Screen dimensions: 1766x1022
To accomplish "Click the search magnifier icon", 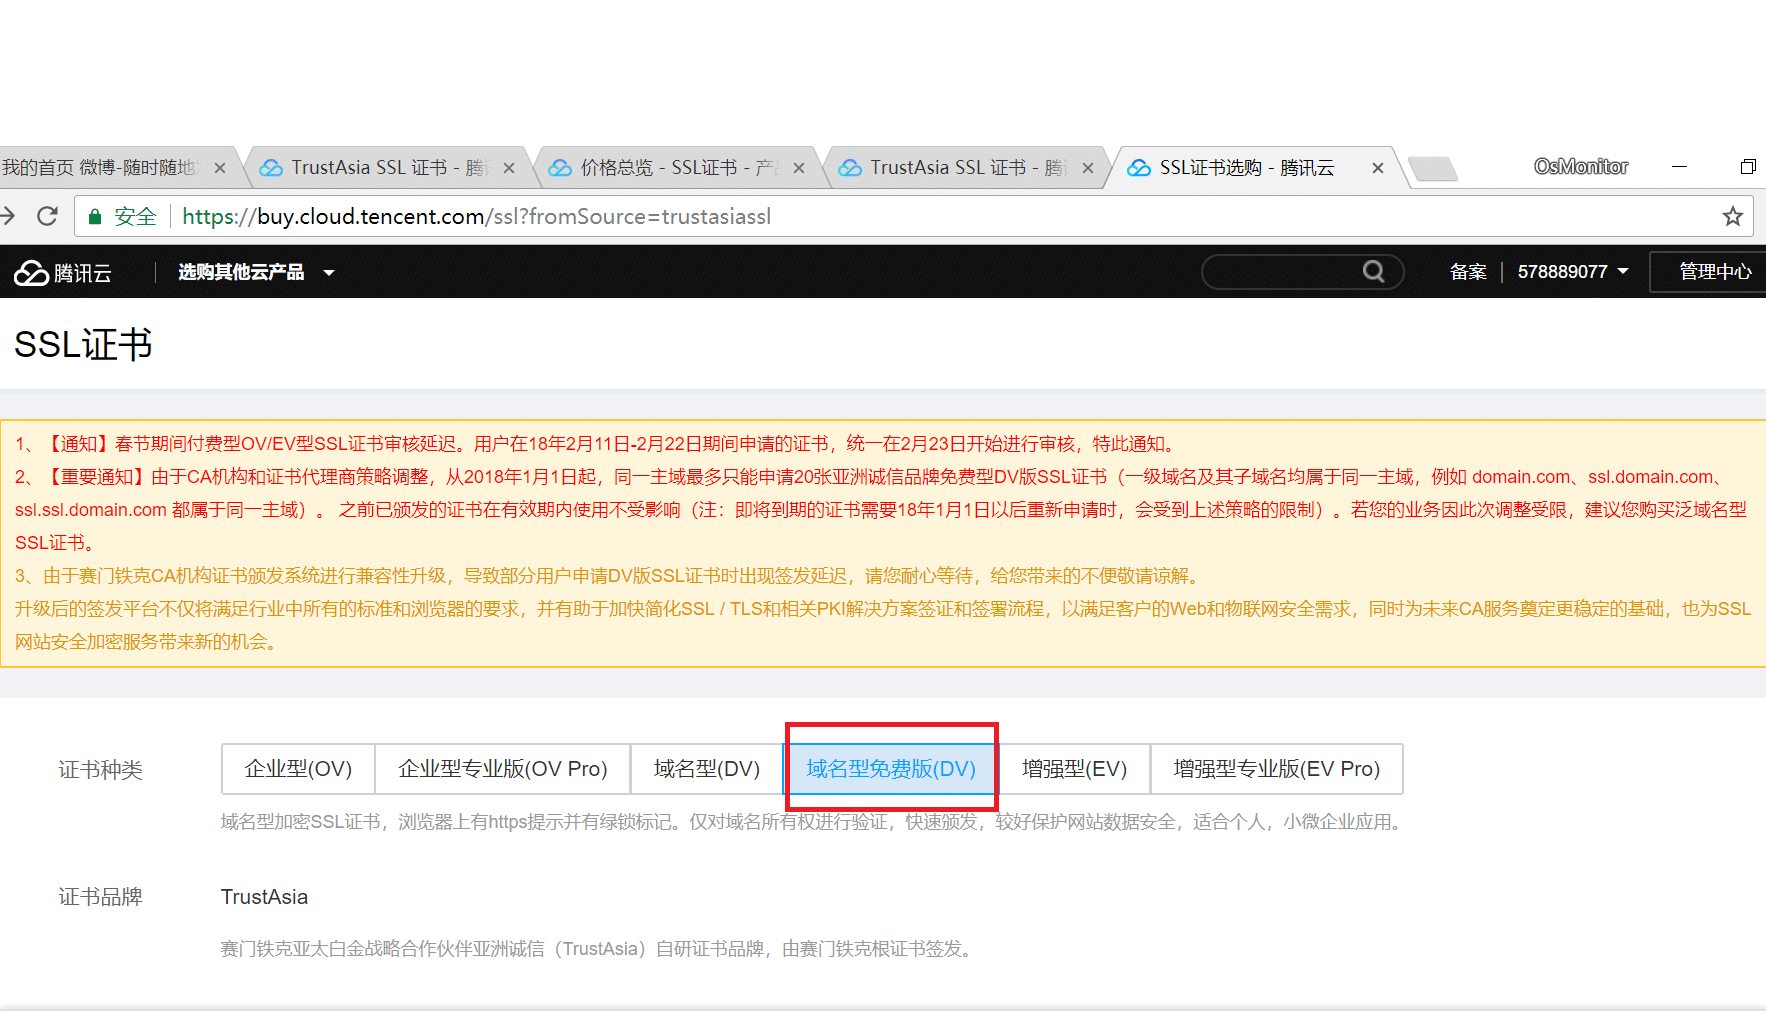I will point(1374,271).
